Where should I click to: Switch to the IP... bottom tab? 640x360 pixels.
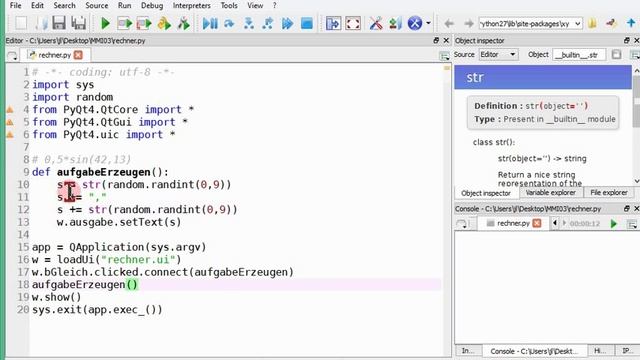(x=627, y=351)
